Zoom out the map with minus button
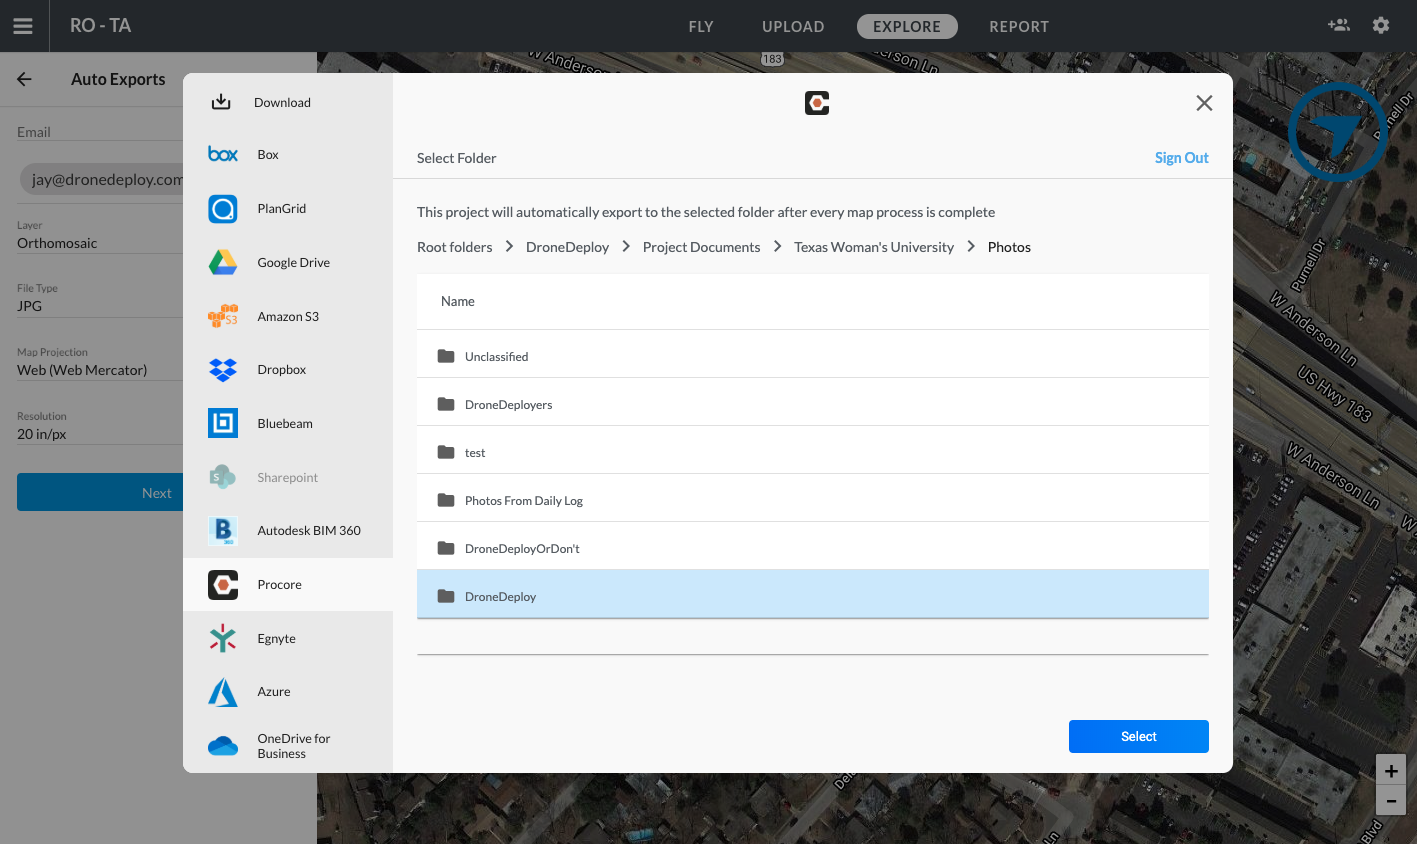This screenshot has height=844, width=1417. [x=1391, y=800]
